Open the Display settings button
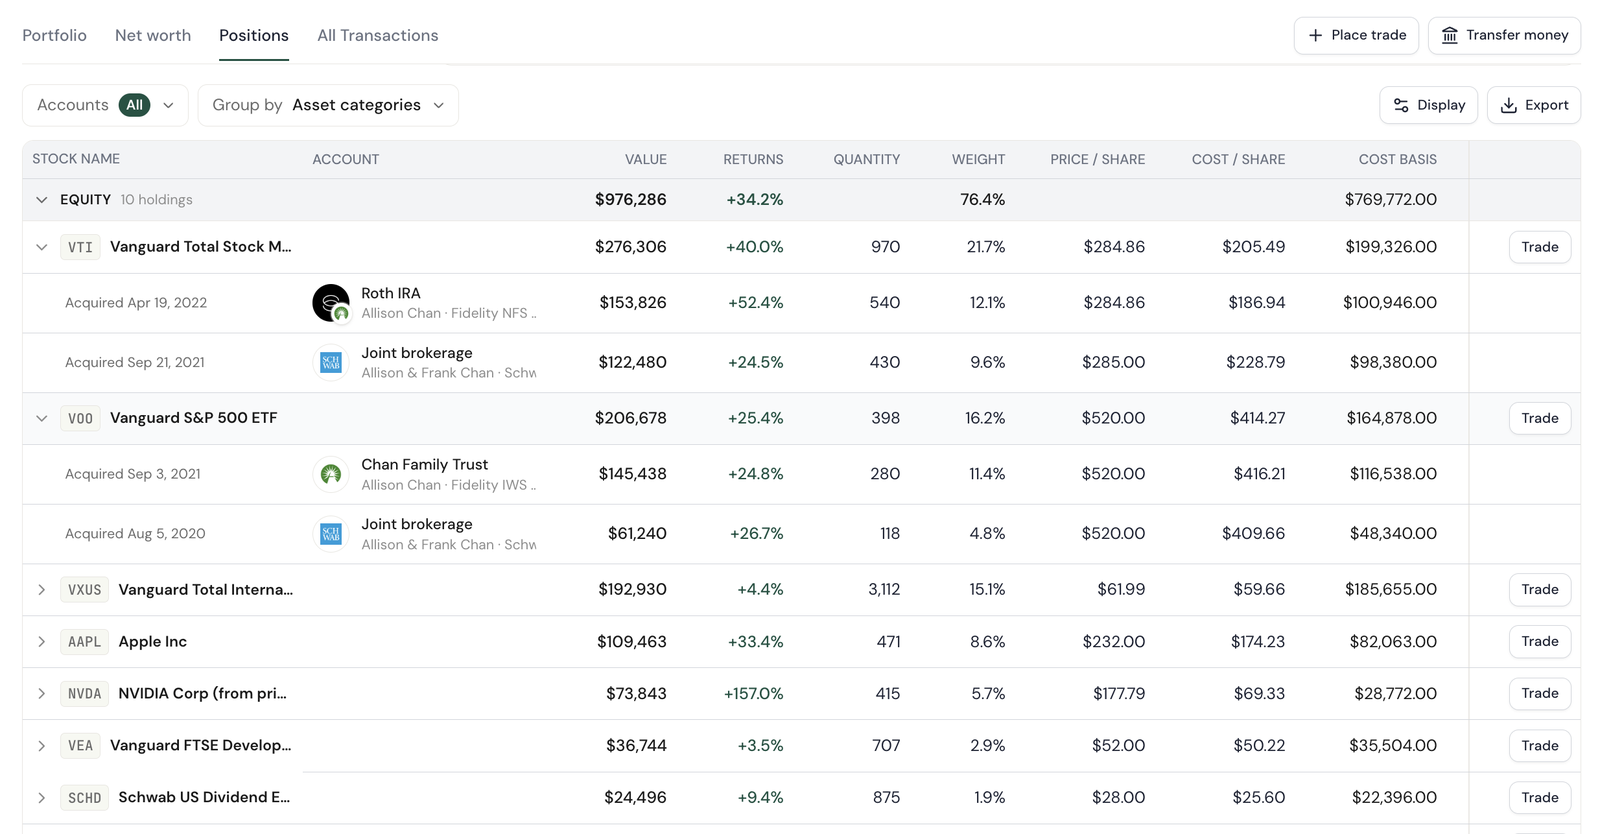The image size is (1600, 834). (x=1428, y=105)
